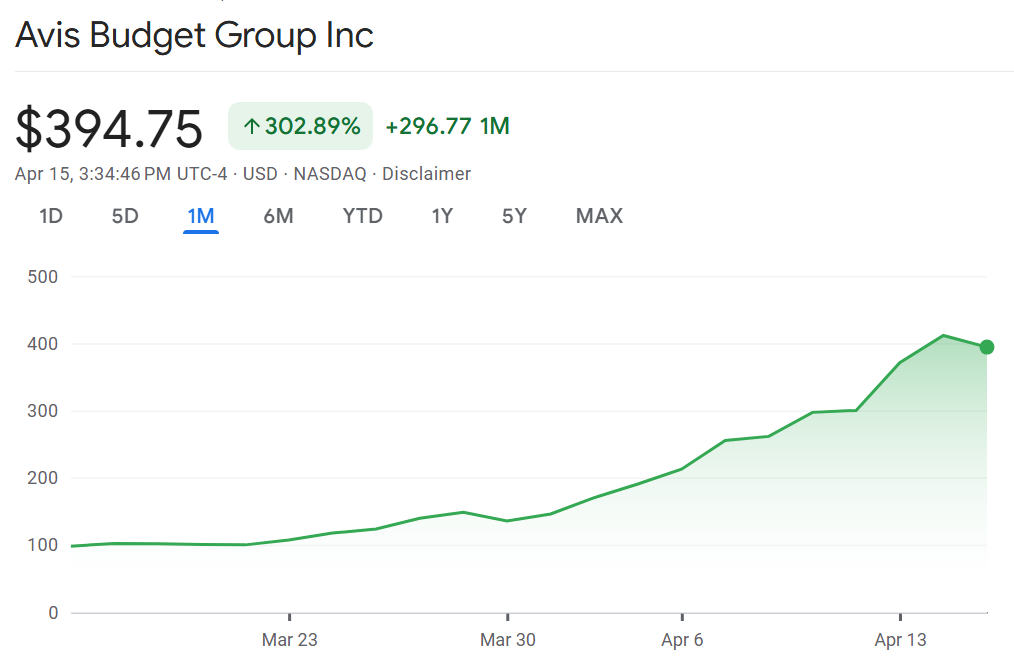Click the Apr 13 axis label
The image size is (1014, 667).
[x=901, y=640]
